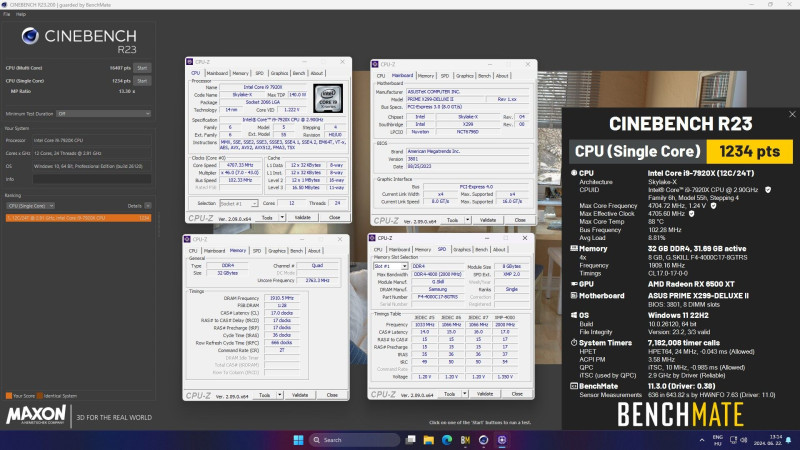The height and width of the screenshot is (450, 800).
Task: Click the title bar icon of the CPU-Z processor window
Action: (190, 62)
